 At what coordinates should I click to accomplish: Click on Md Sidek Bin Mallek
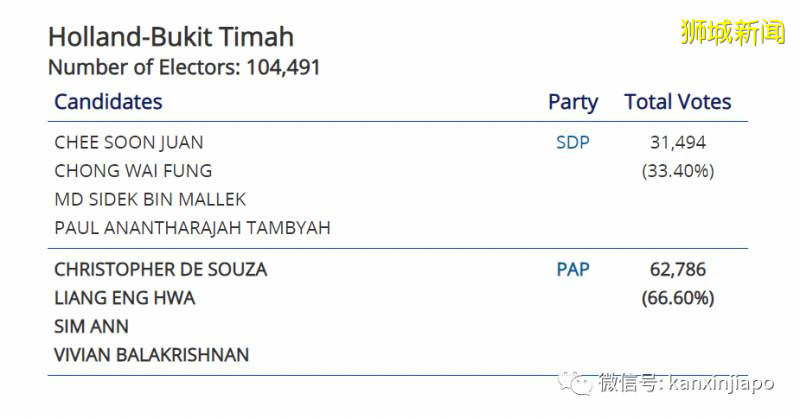[x=150, y=199]
